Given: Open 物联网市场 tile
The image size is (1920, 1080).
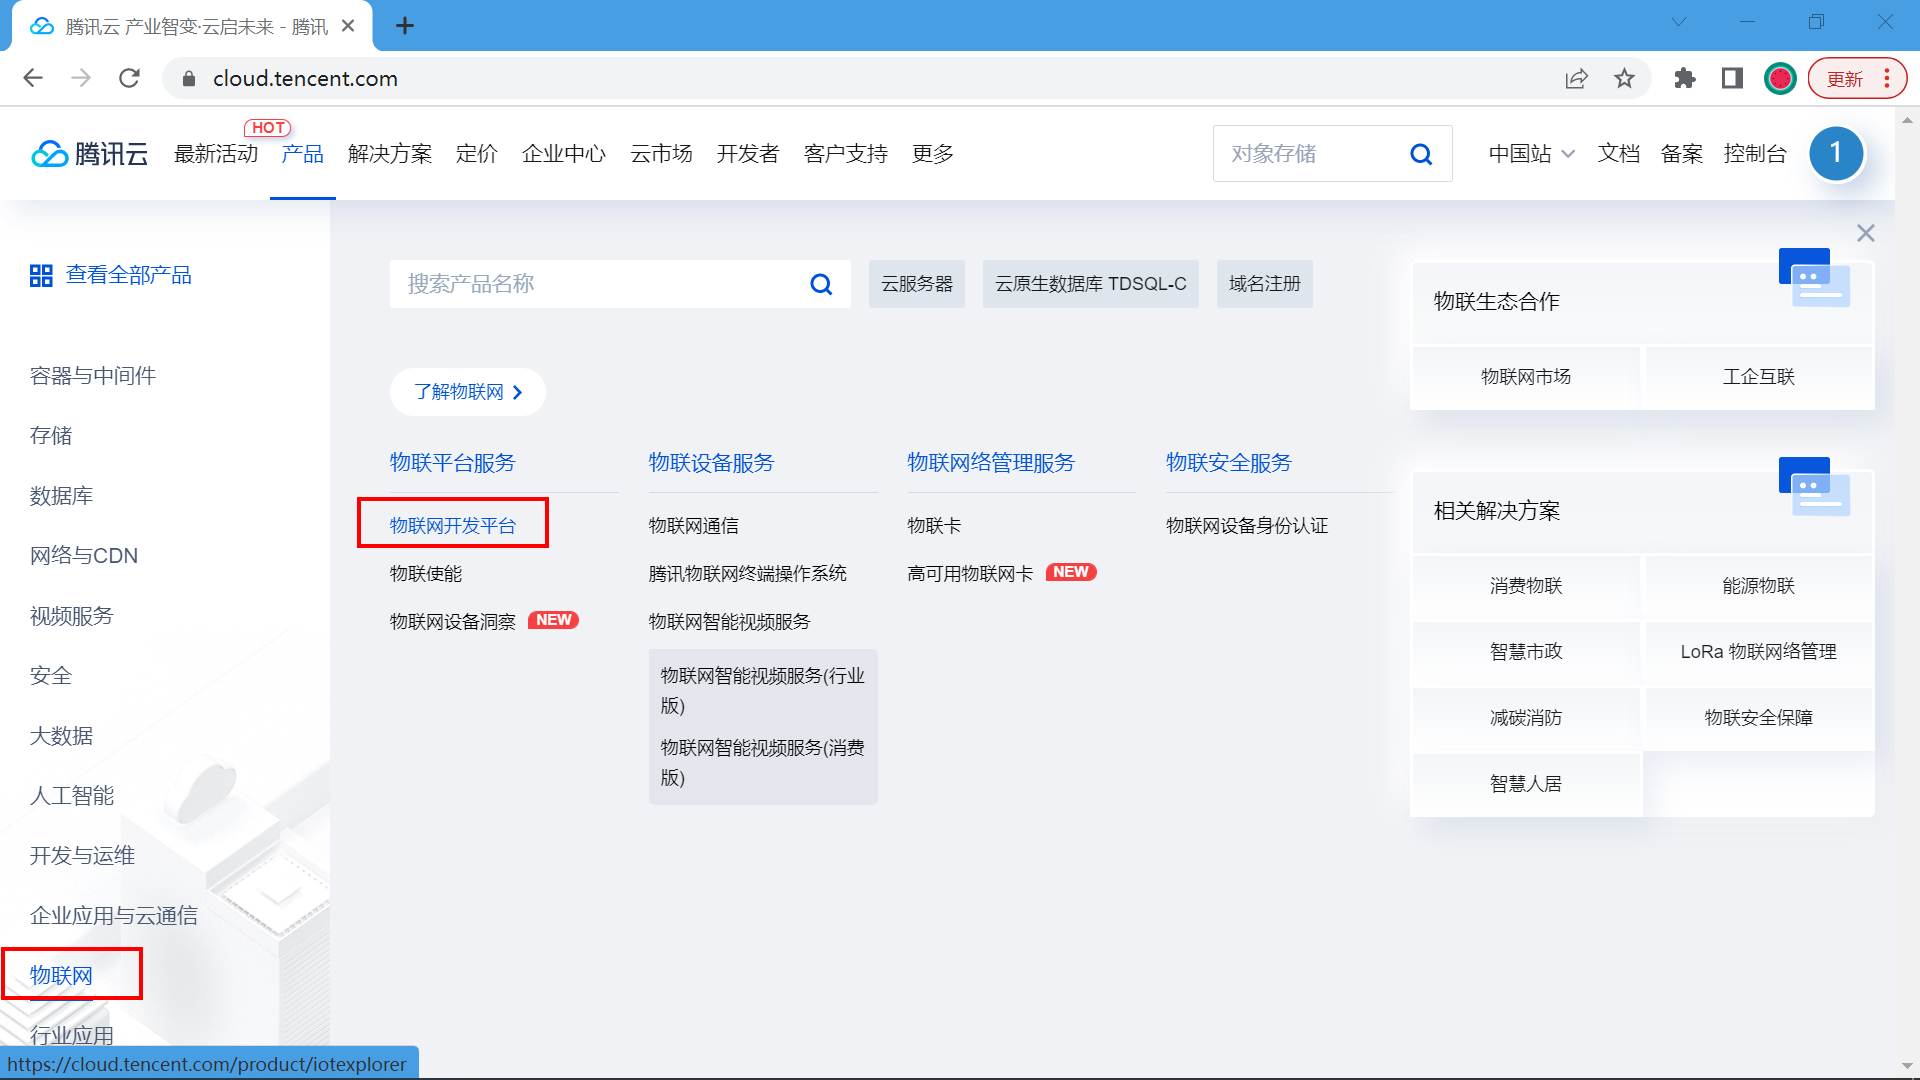Looking at the screenshot, I should [x=1525, y=377].
